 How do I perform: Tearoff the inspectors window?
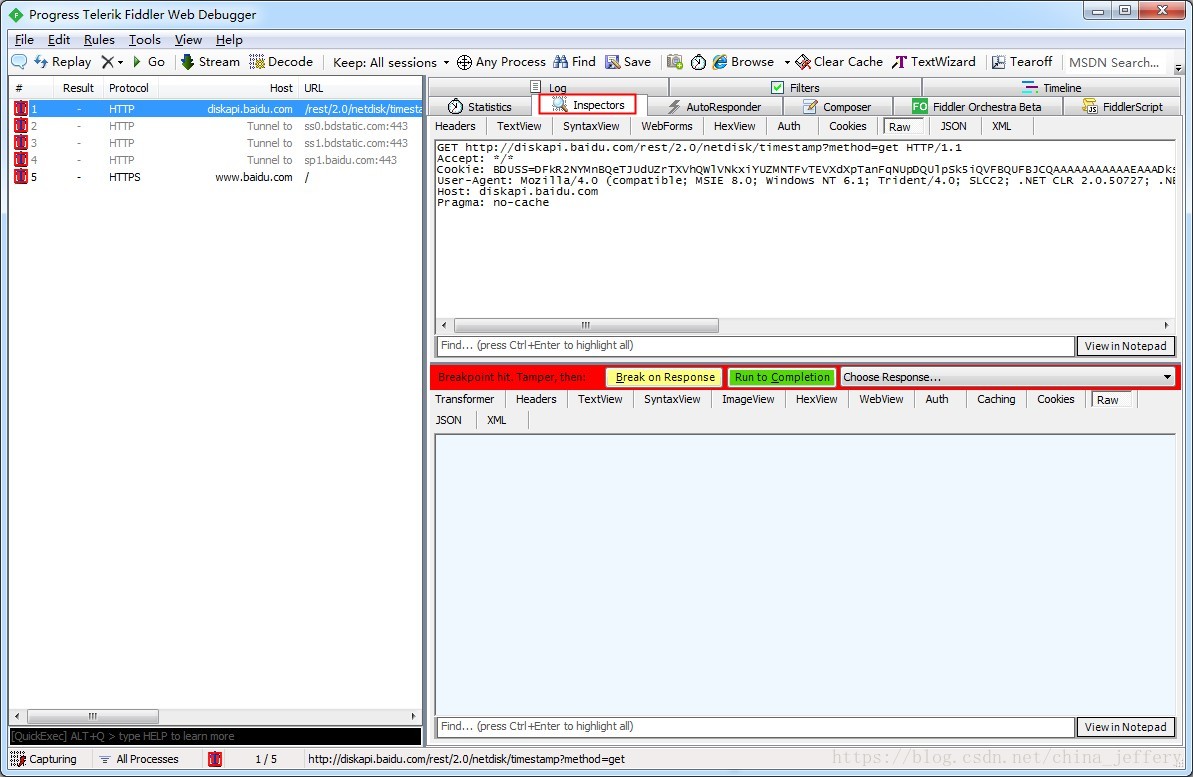pyautogui.click(x=1022, y=62)
